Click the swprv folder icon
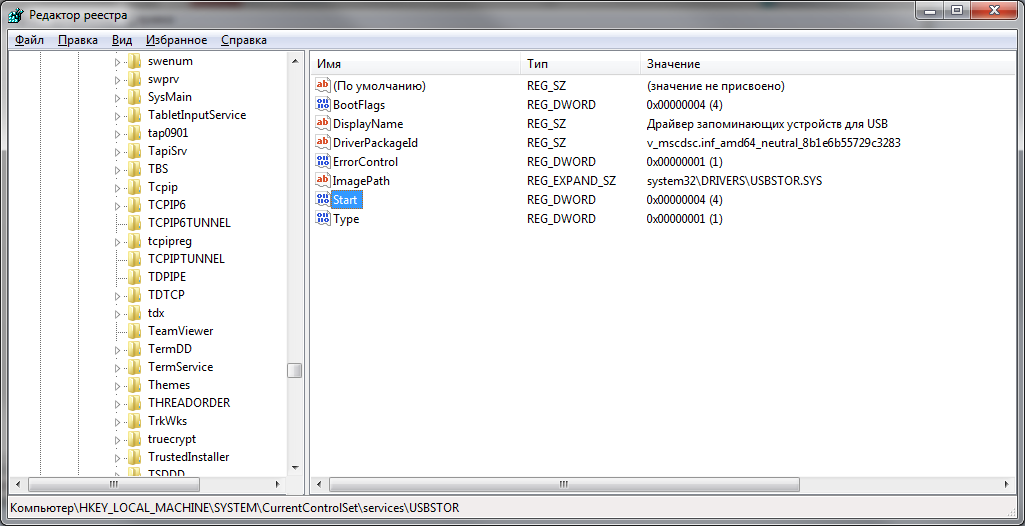This screenshot has width=1025, height=526. click(135, 79)
